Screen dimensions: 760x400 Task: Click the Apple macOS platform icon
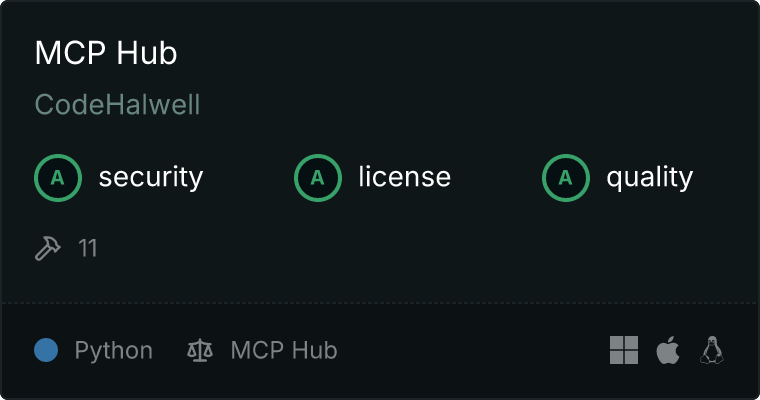(668, 350)
